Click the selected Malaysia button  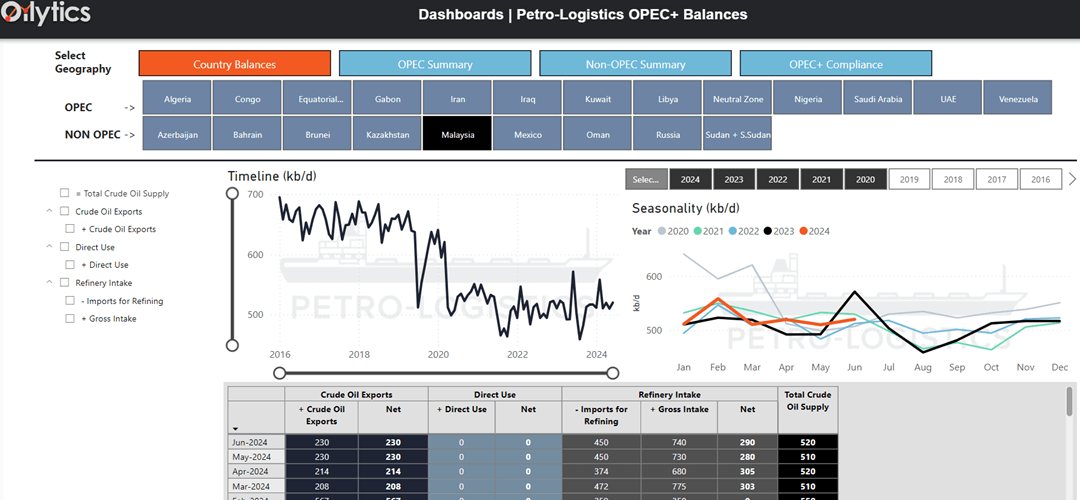[457, 134]
